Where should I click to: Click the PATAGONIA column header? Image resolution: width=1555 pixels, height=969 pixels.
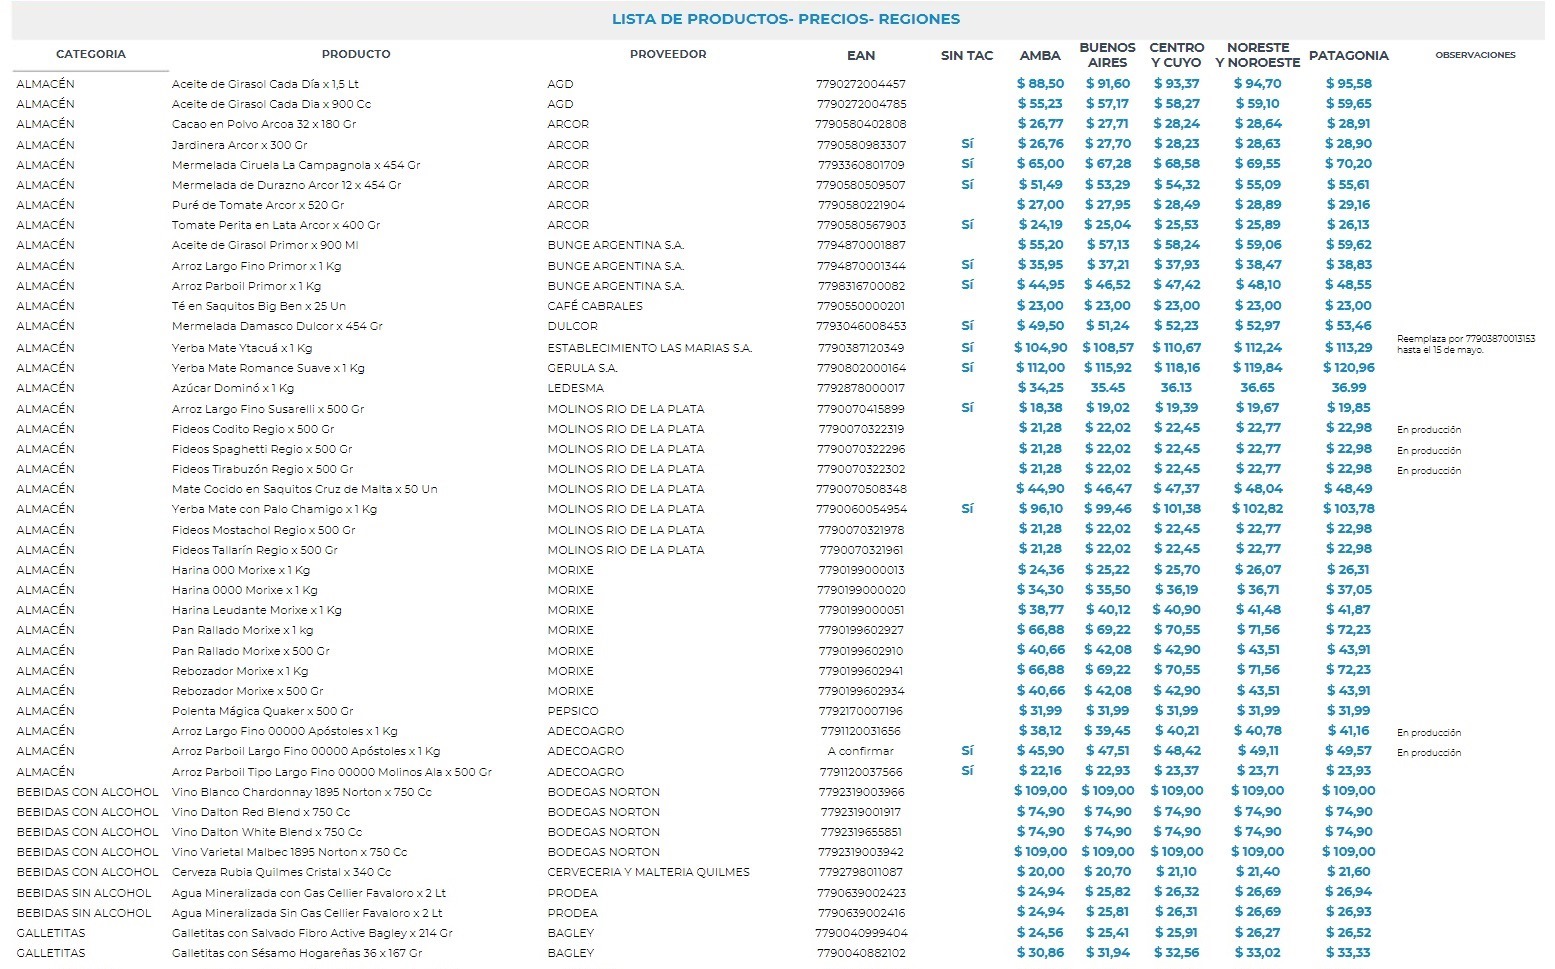[x=1349, y=55]
